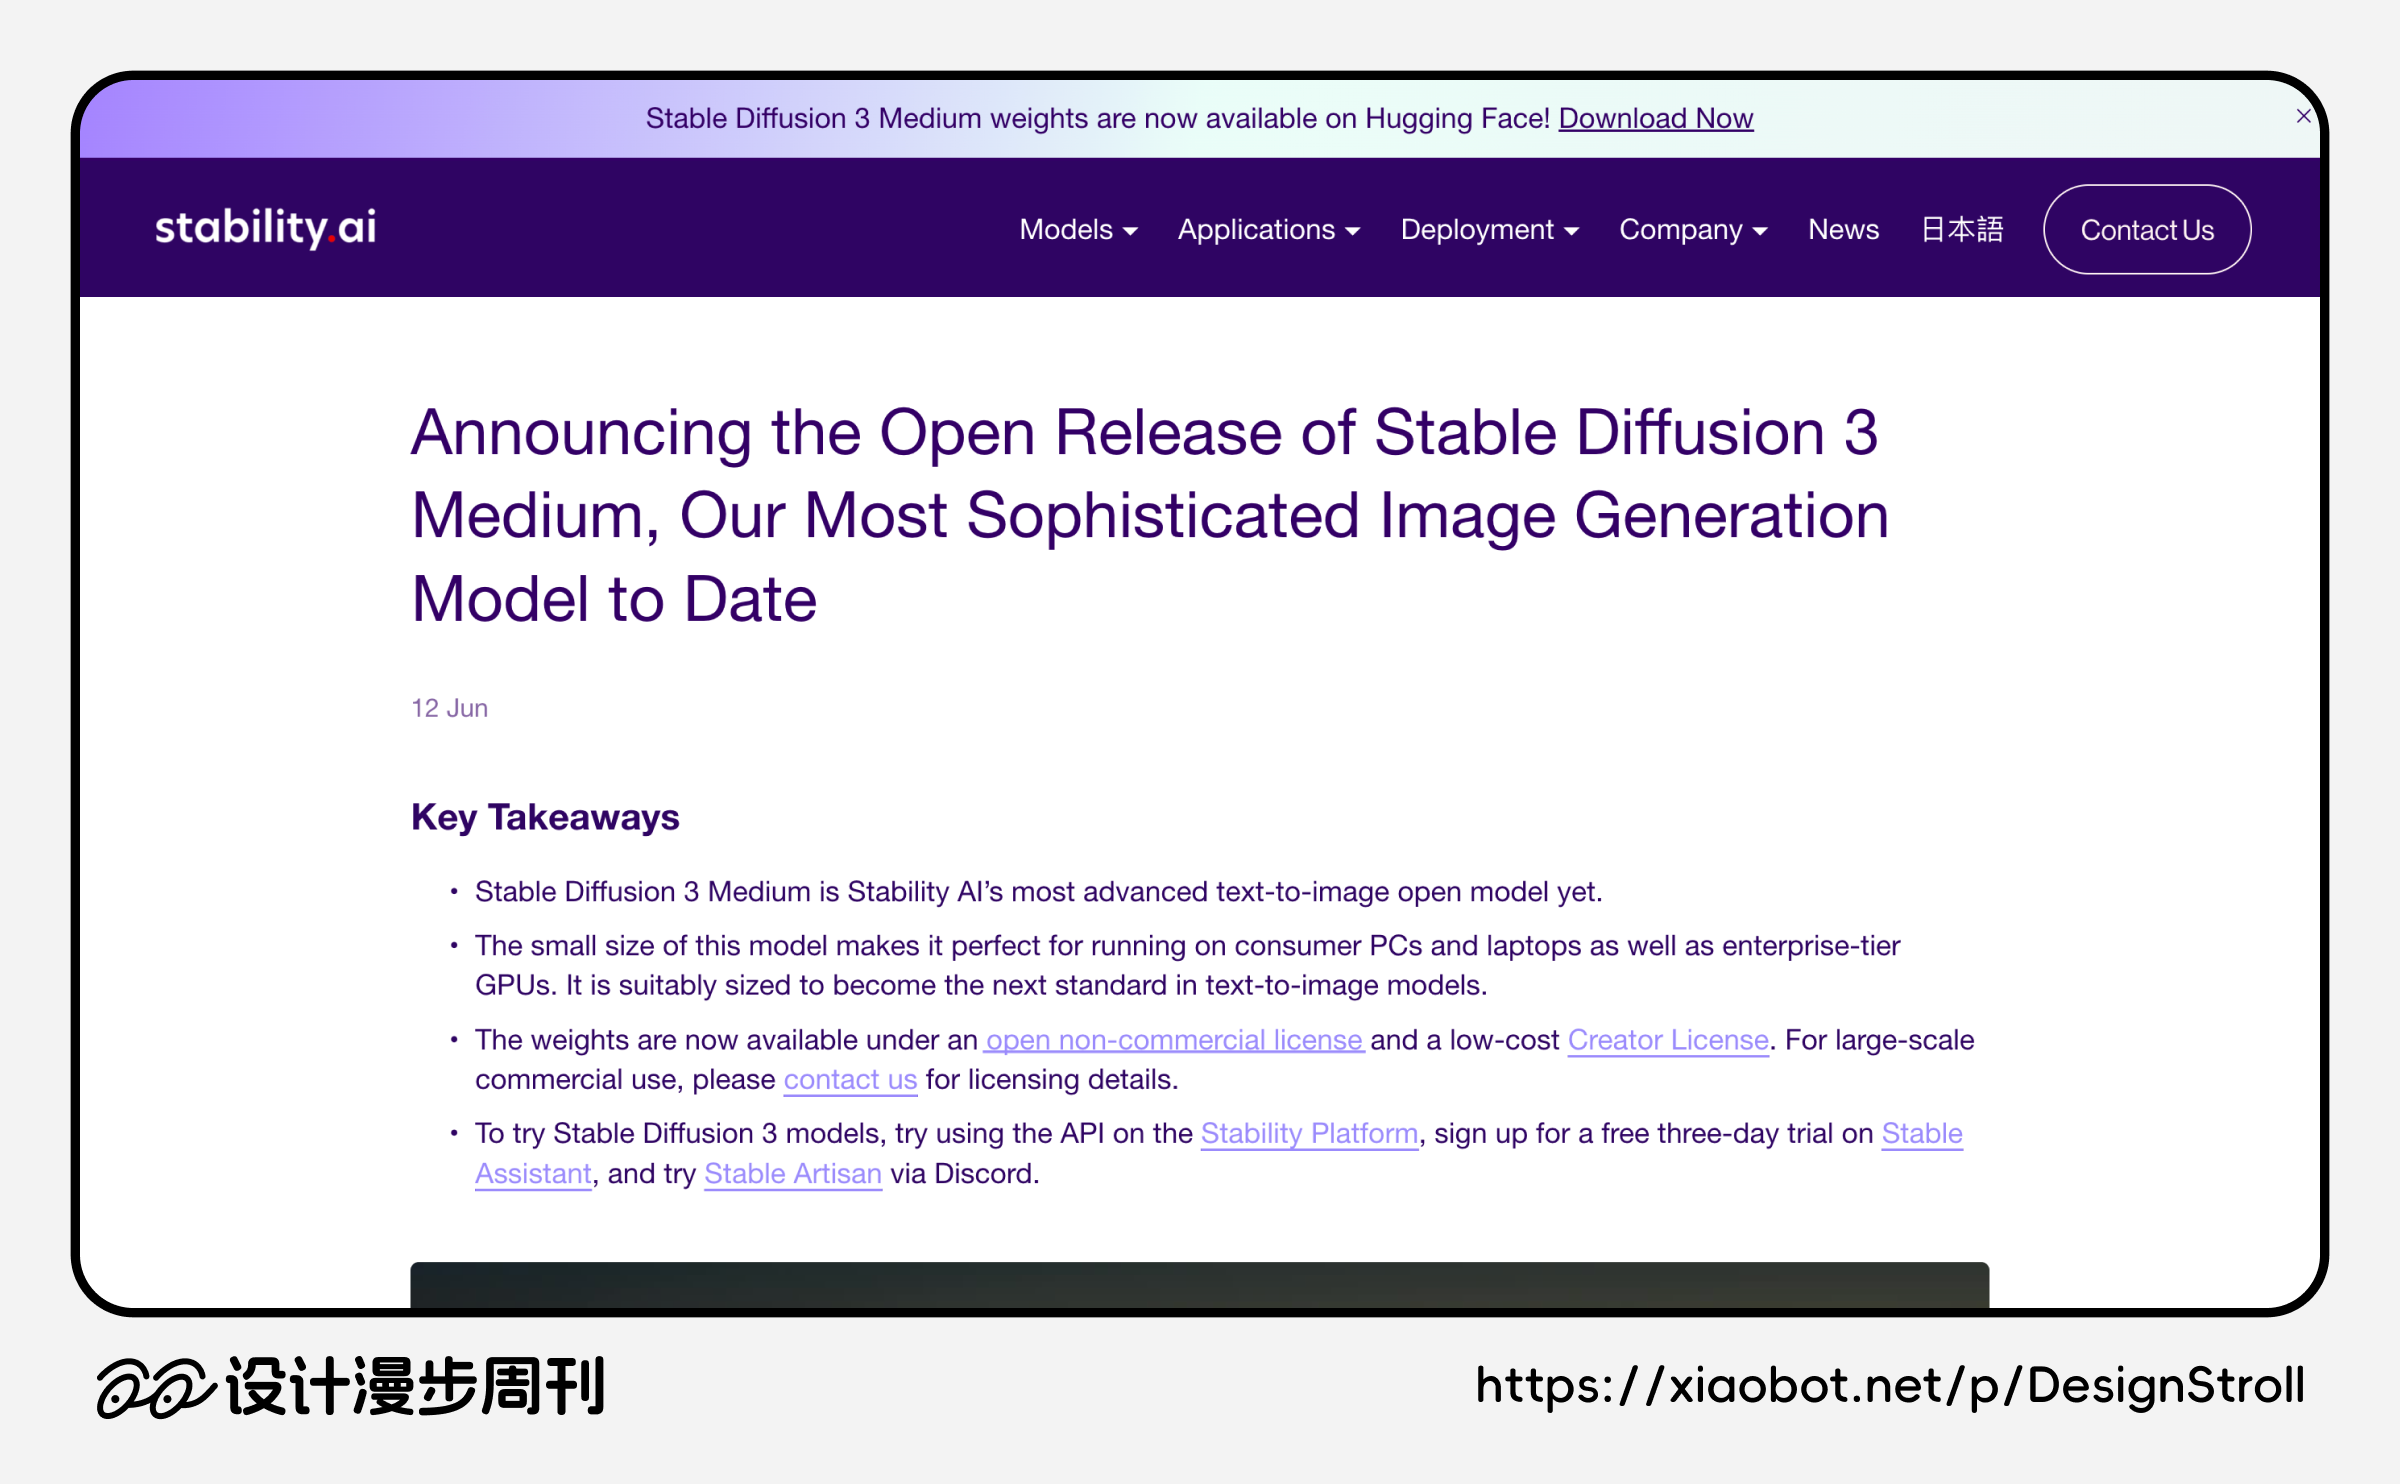Open the Company dropdown menu

pos(1693,230)
